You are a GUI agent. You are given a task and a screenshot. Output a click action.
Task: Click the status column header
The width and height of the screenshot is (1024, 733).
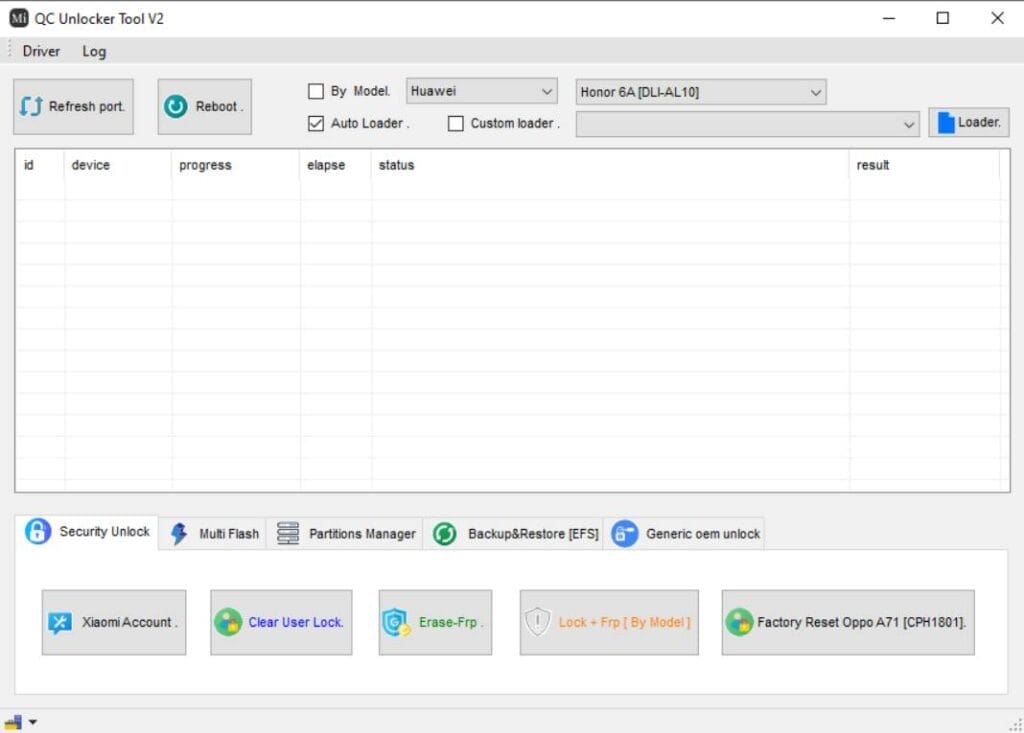(x=396, y=165)
